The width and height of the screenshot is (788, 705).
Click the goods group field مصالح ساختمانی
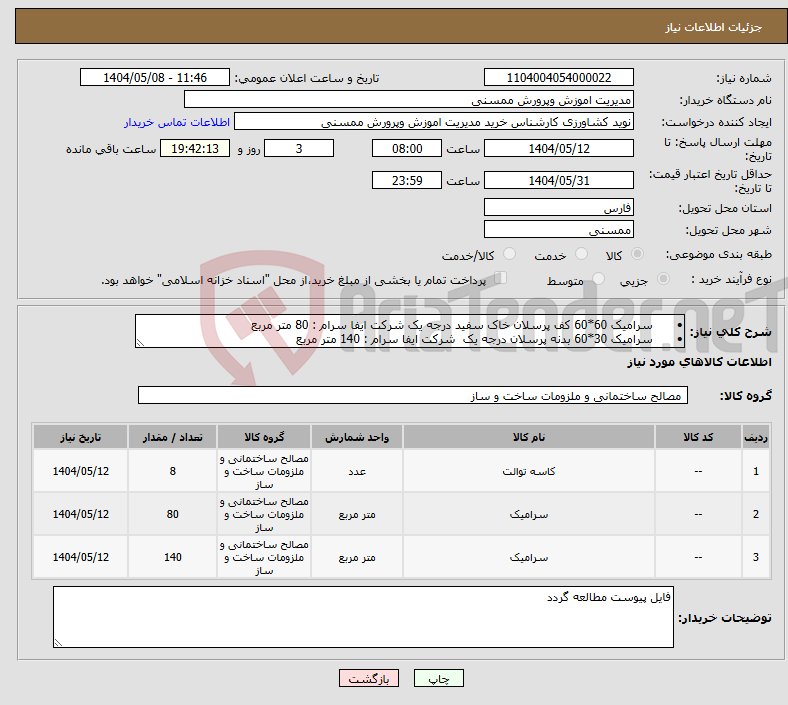(x=413, y=395)
